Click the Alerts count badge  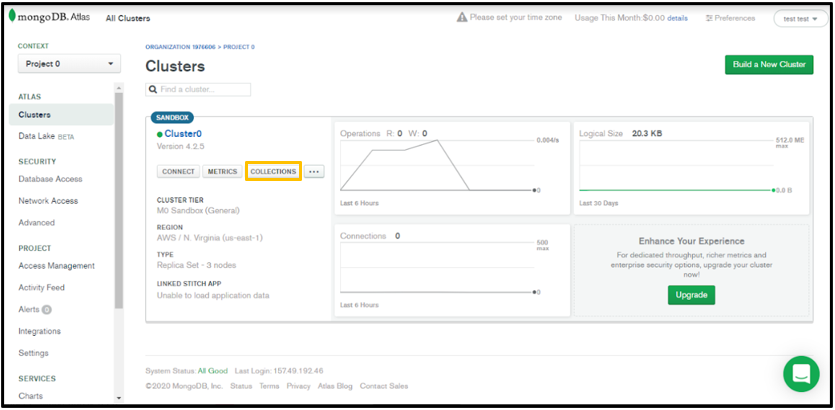pos(47,310)
